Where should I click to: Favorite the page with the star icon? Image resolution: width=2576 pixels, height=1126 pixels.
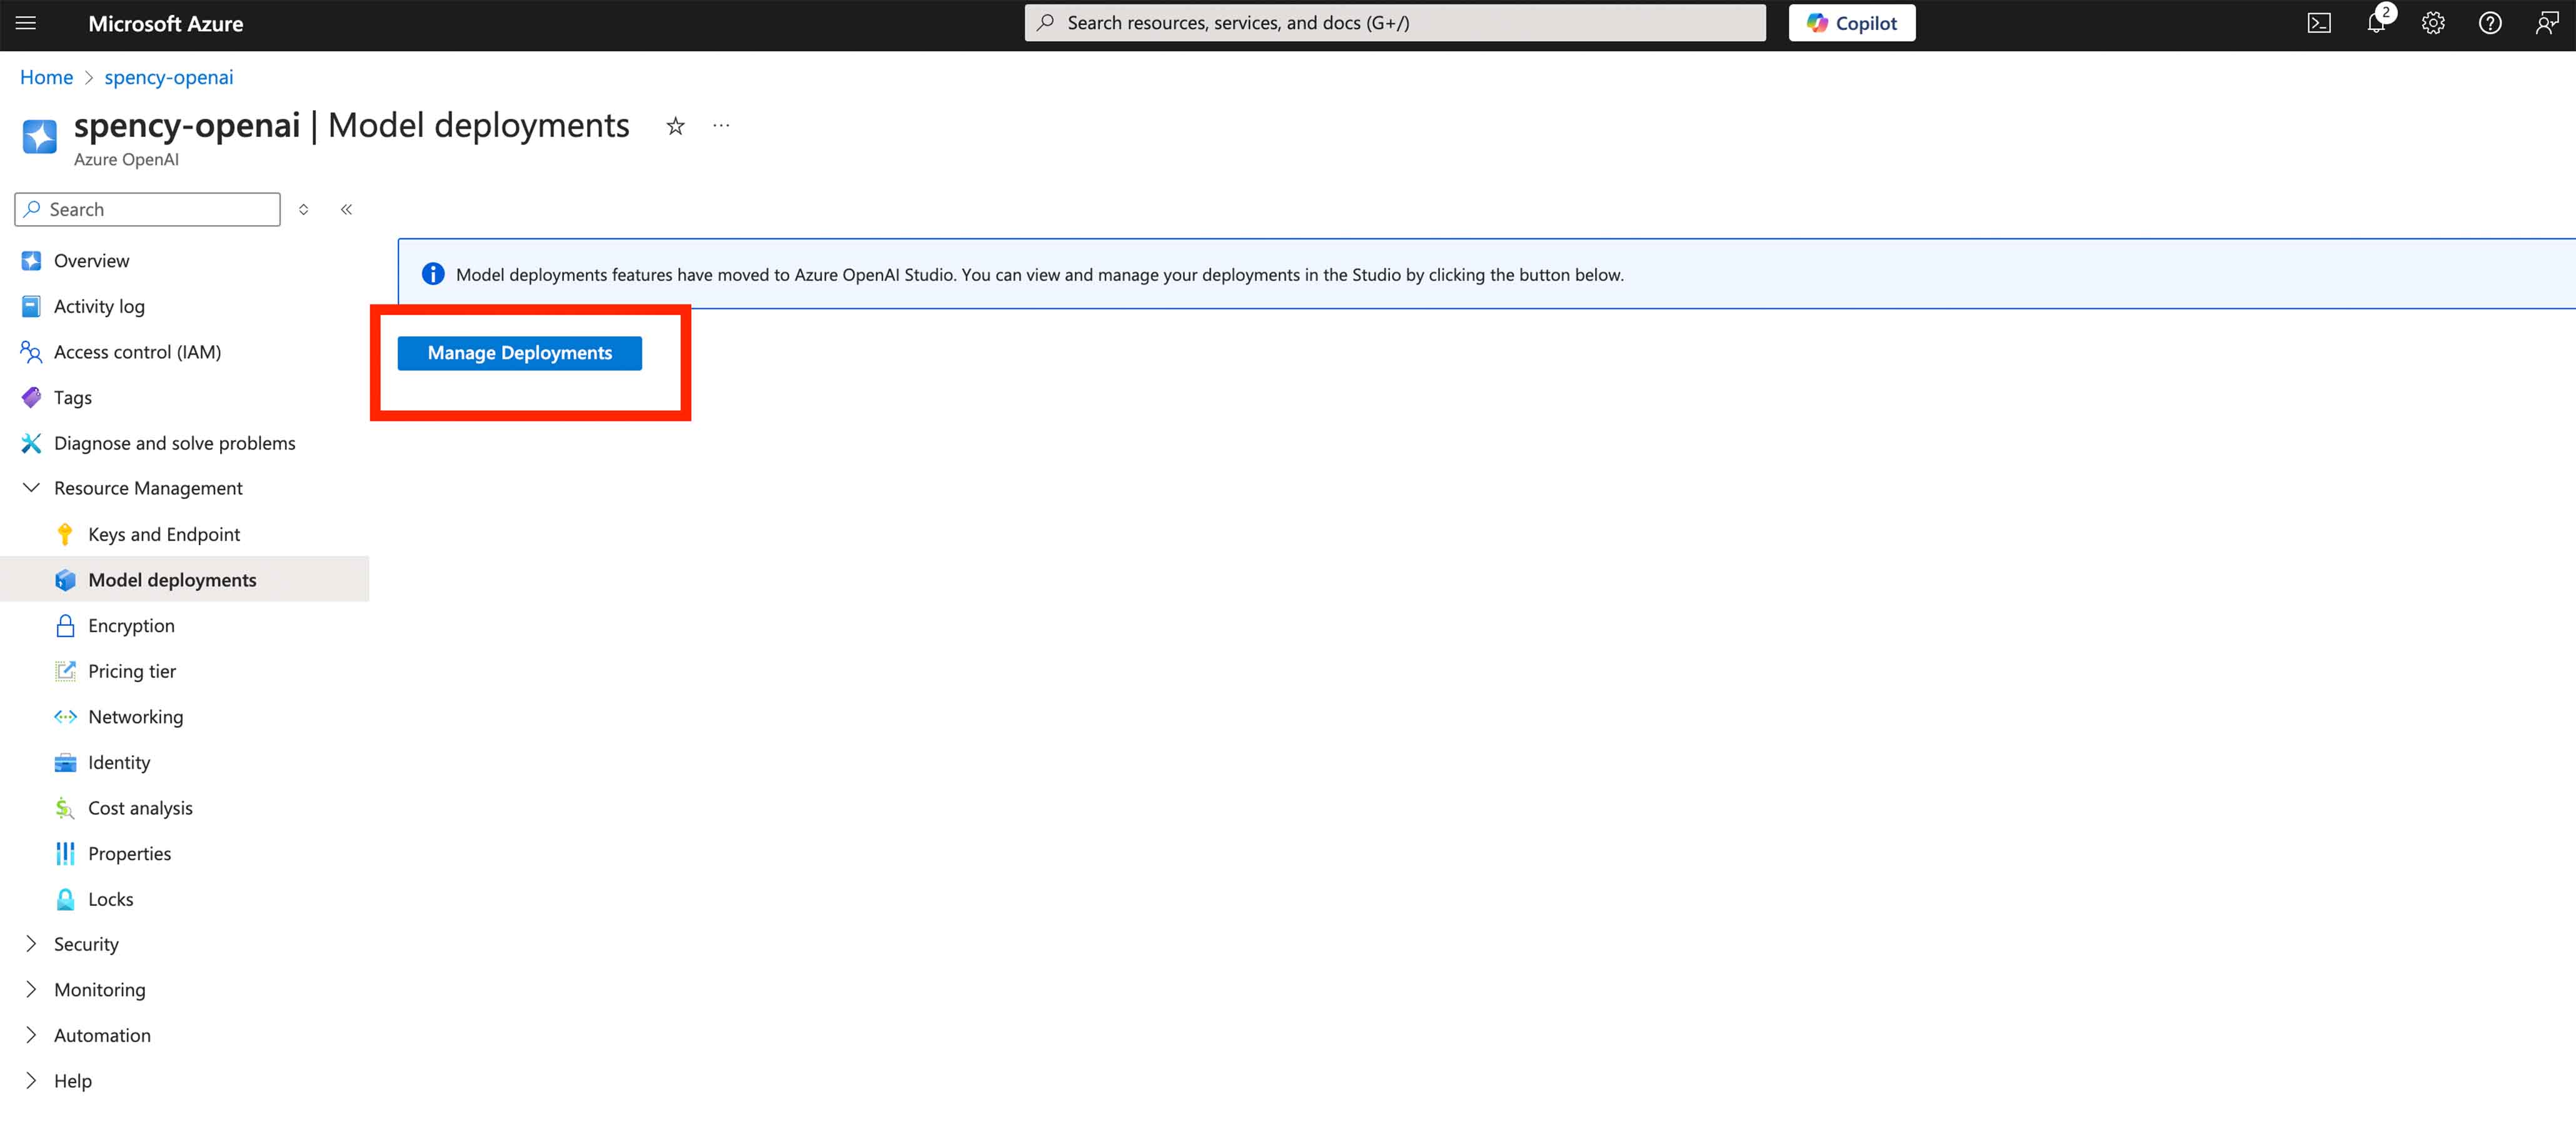click(676, 126)
